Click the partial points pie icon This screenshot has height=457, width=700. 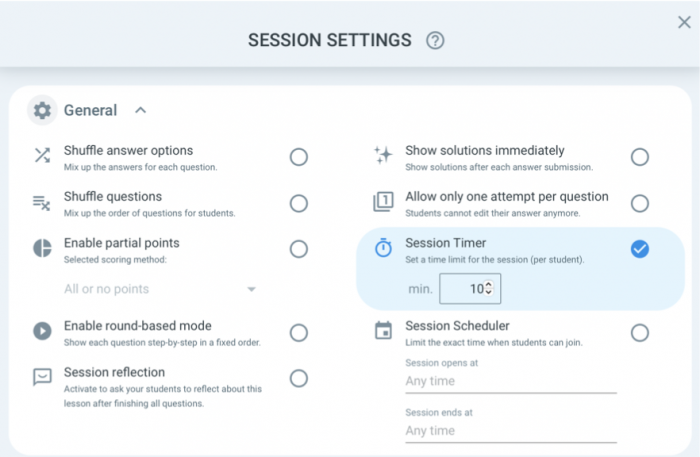[x=42, y=248]
